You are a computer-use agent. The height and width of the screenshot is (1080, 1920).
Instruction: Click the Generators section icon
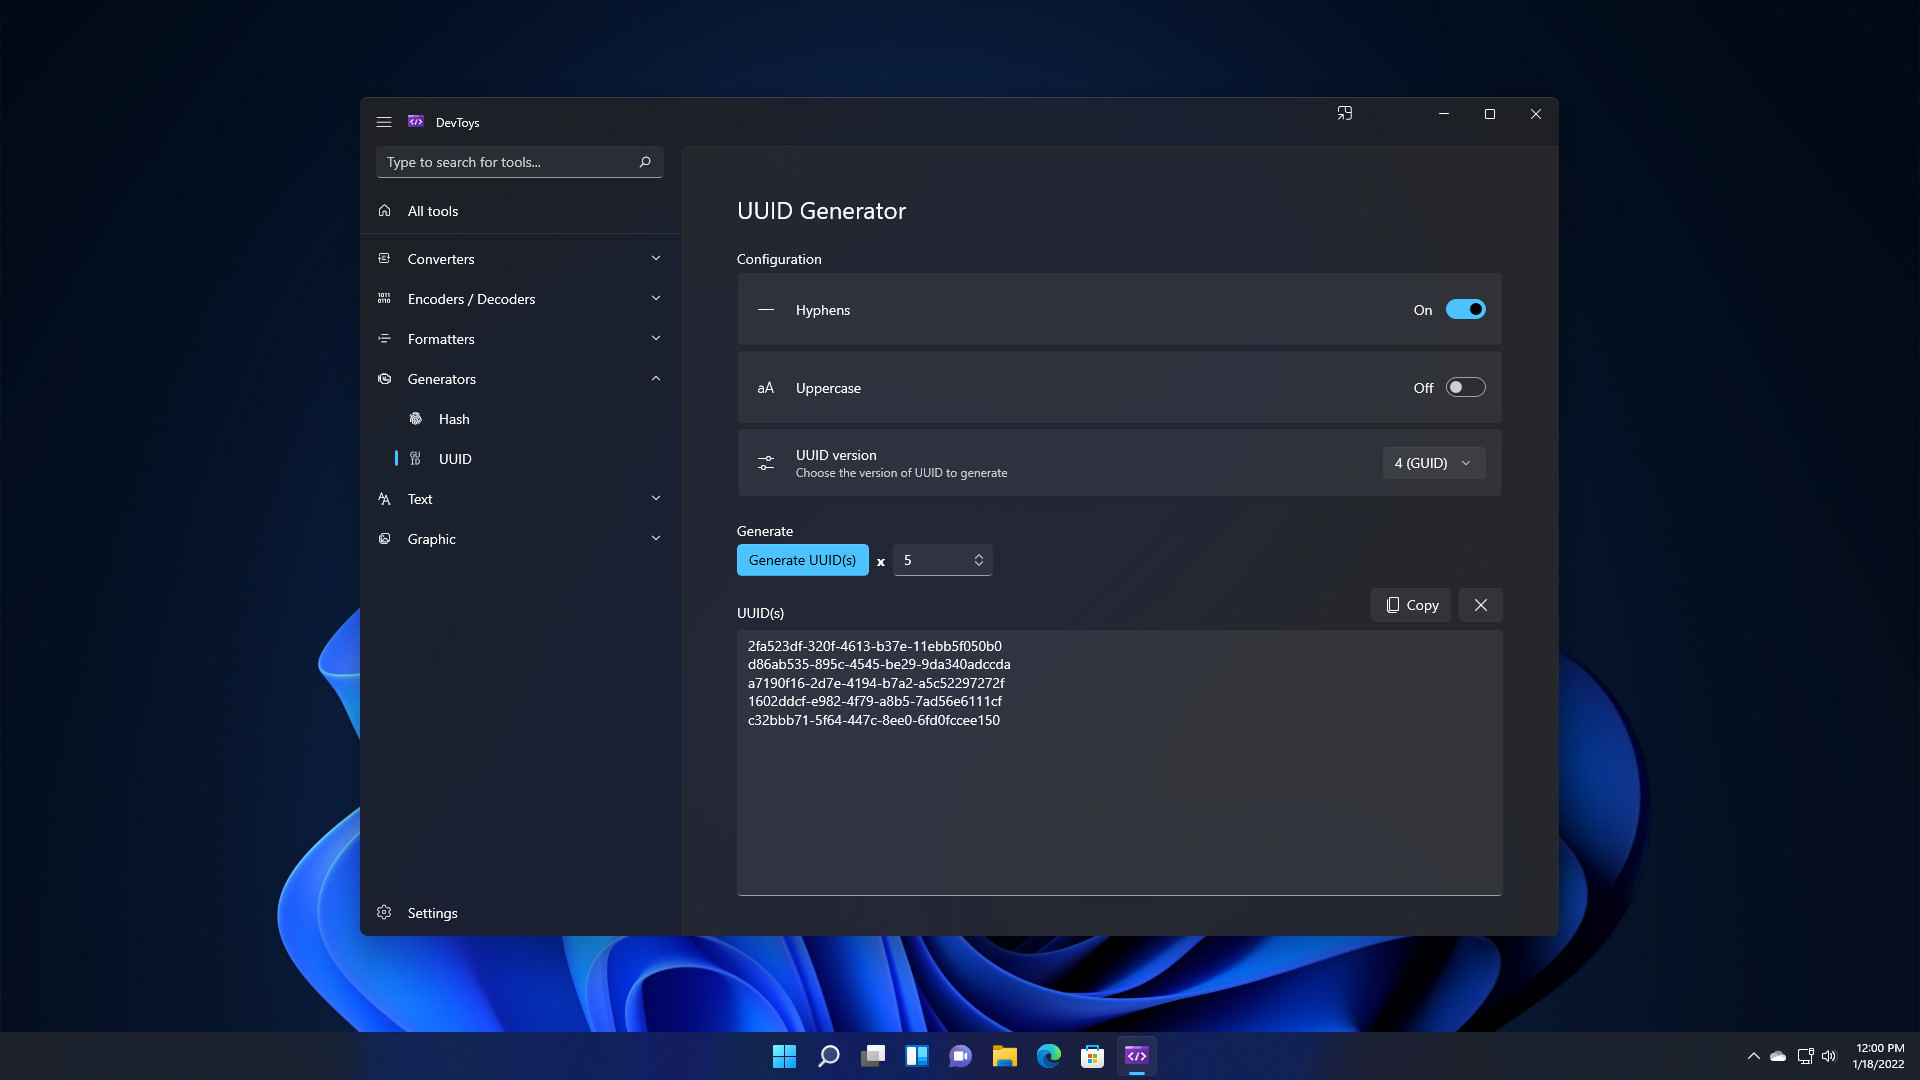click(x=384, y=378)
